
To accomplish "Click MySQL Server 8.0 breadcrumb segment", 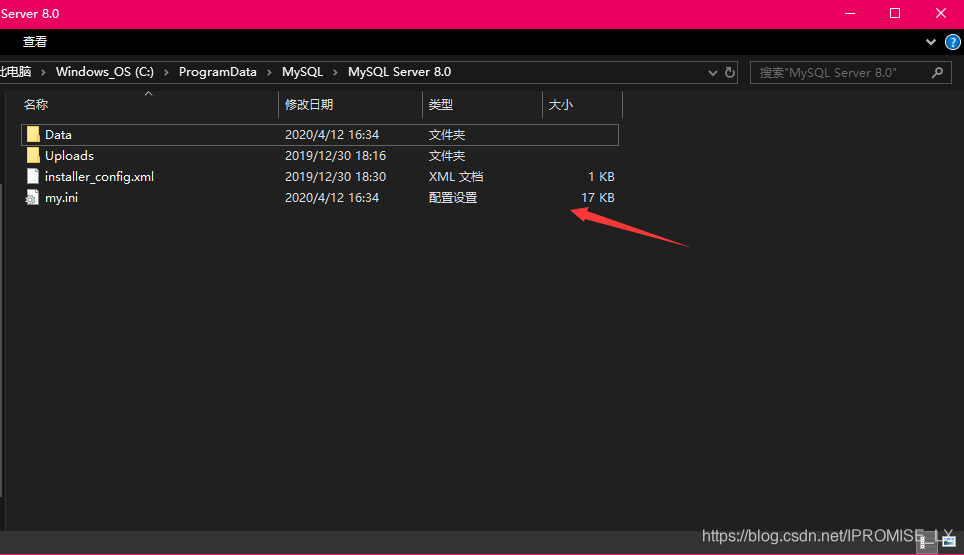I will (400, 72).
